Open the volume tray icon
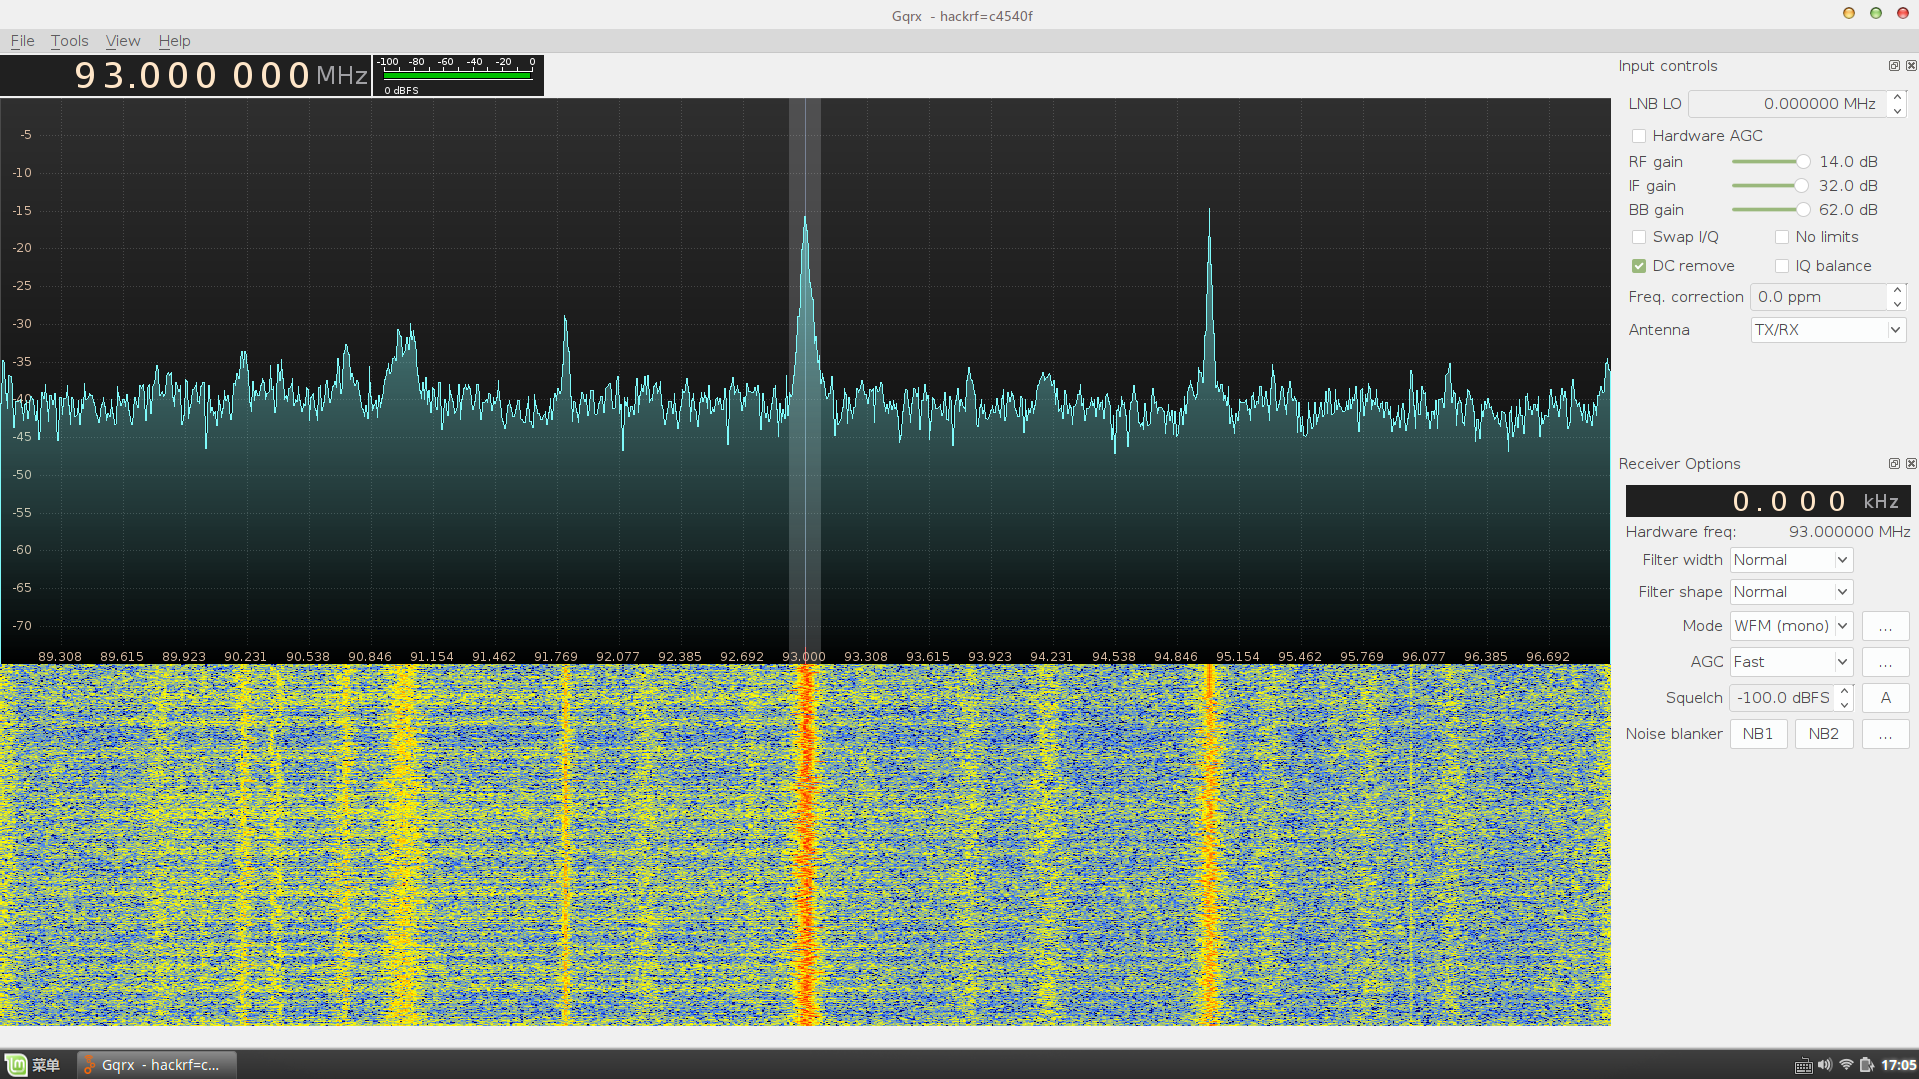Screen dimensions: 1919x1079 point(1825,1065)
